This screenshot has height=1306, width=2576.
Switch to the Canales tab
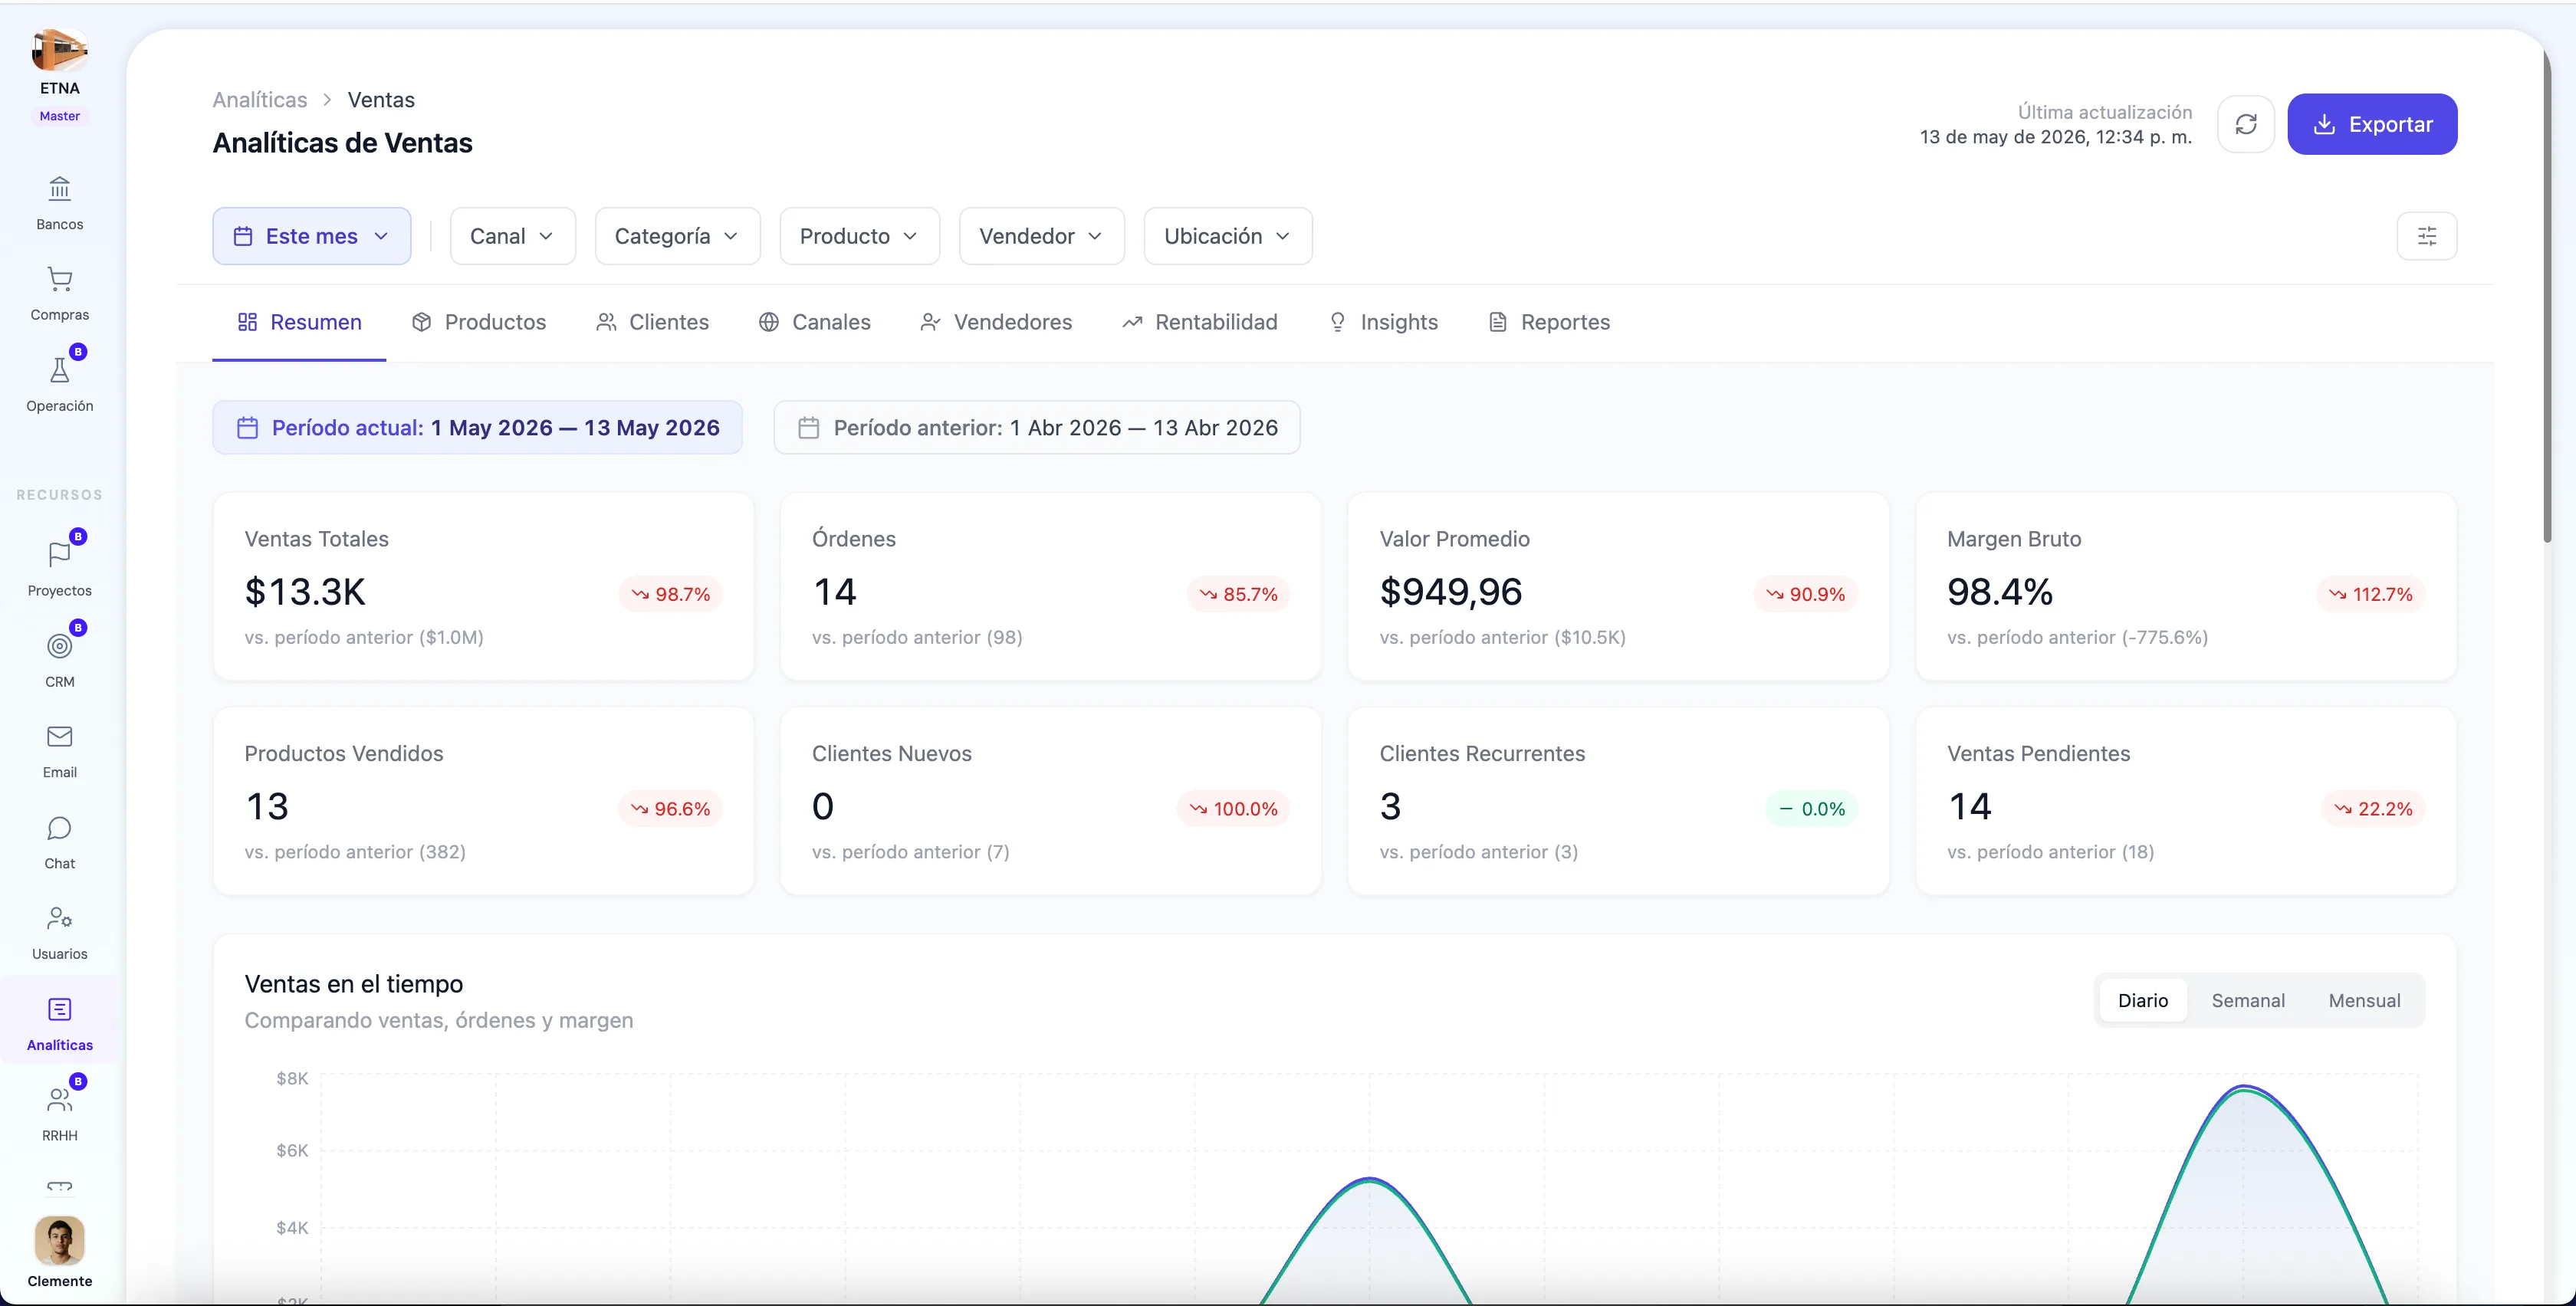(814, 322)
